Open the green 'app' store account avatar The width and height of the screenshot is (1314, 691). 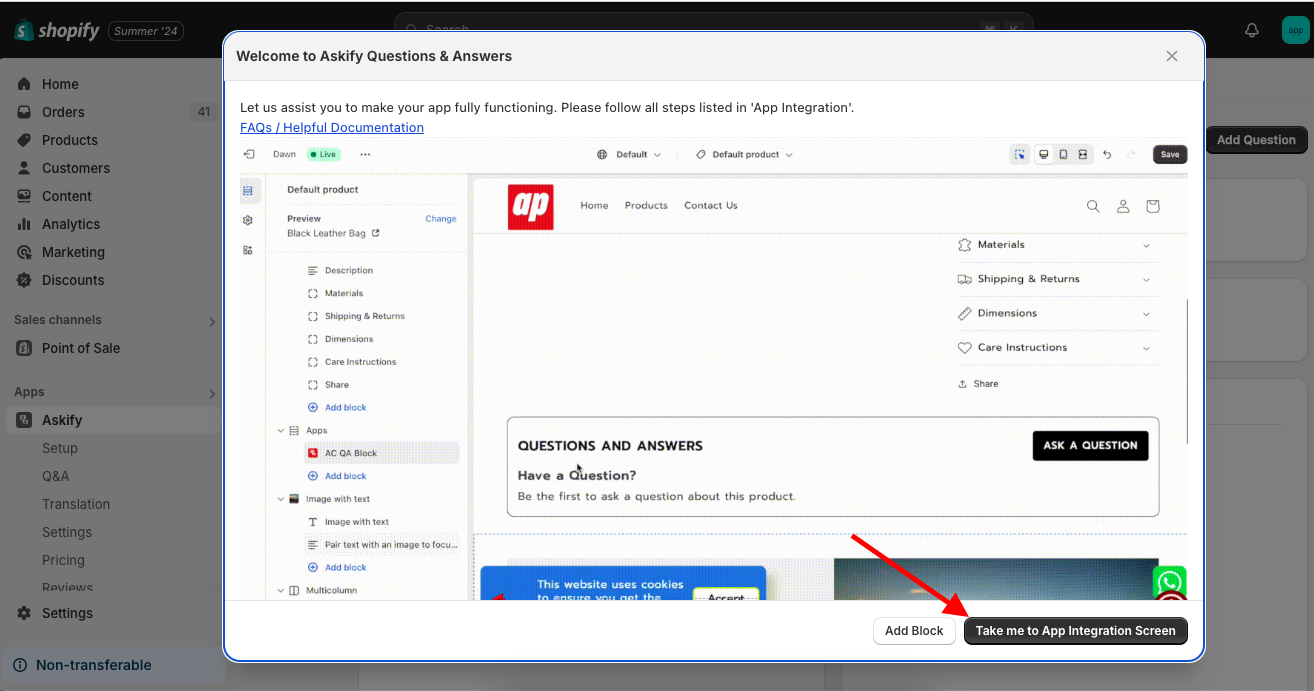(x=1295, y=30)
